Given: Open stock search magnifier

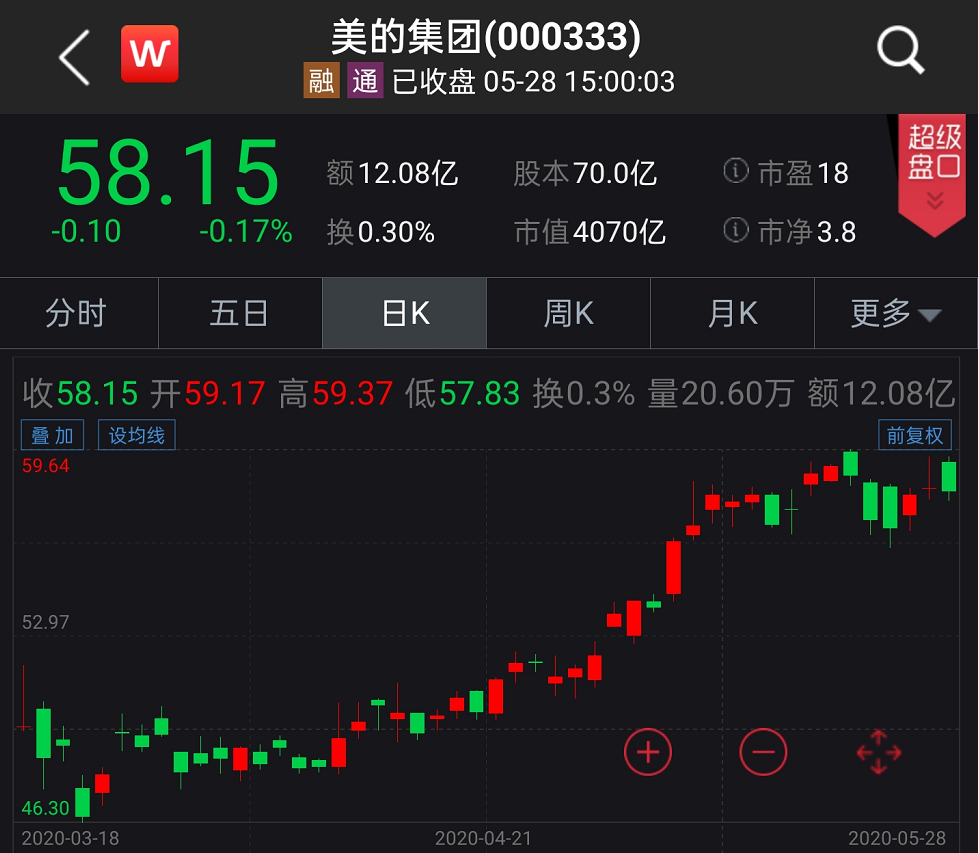Looking at the screenshot, I should 900,50.
